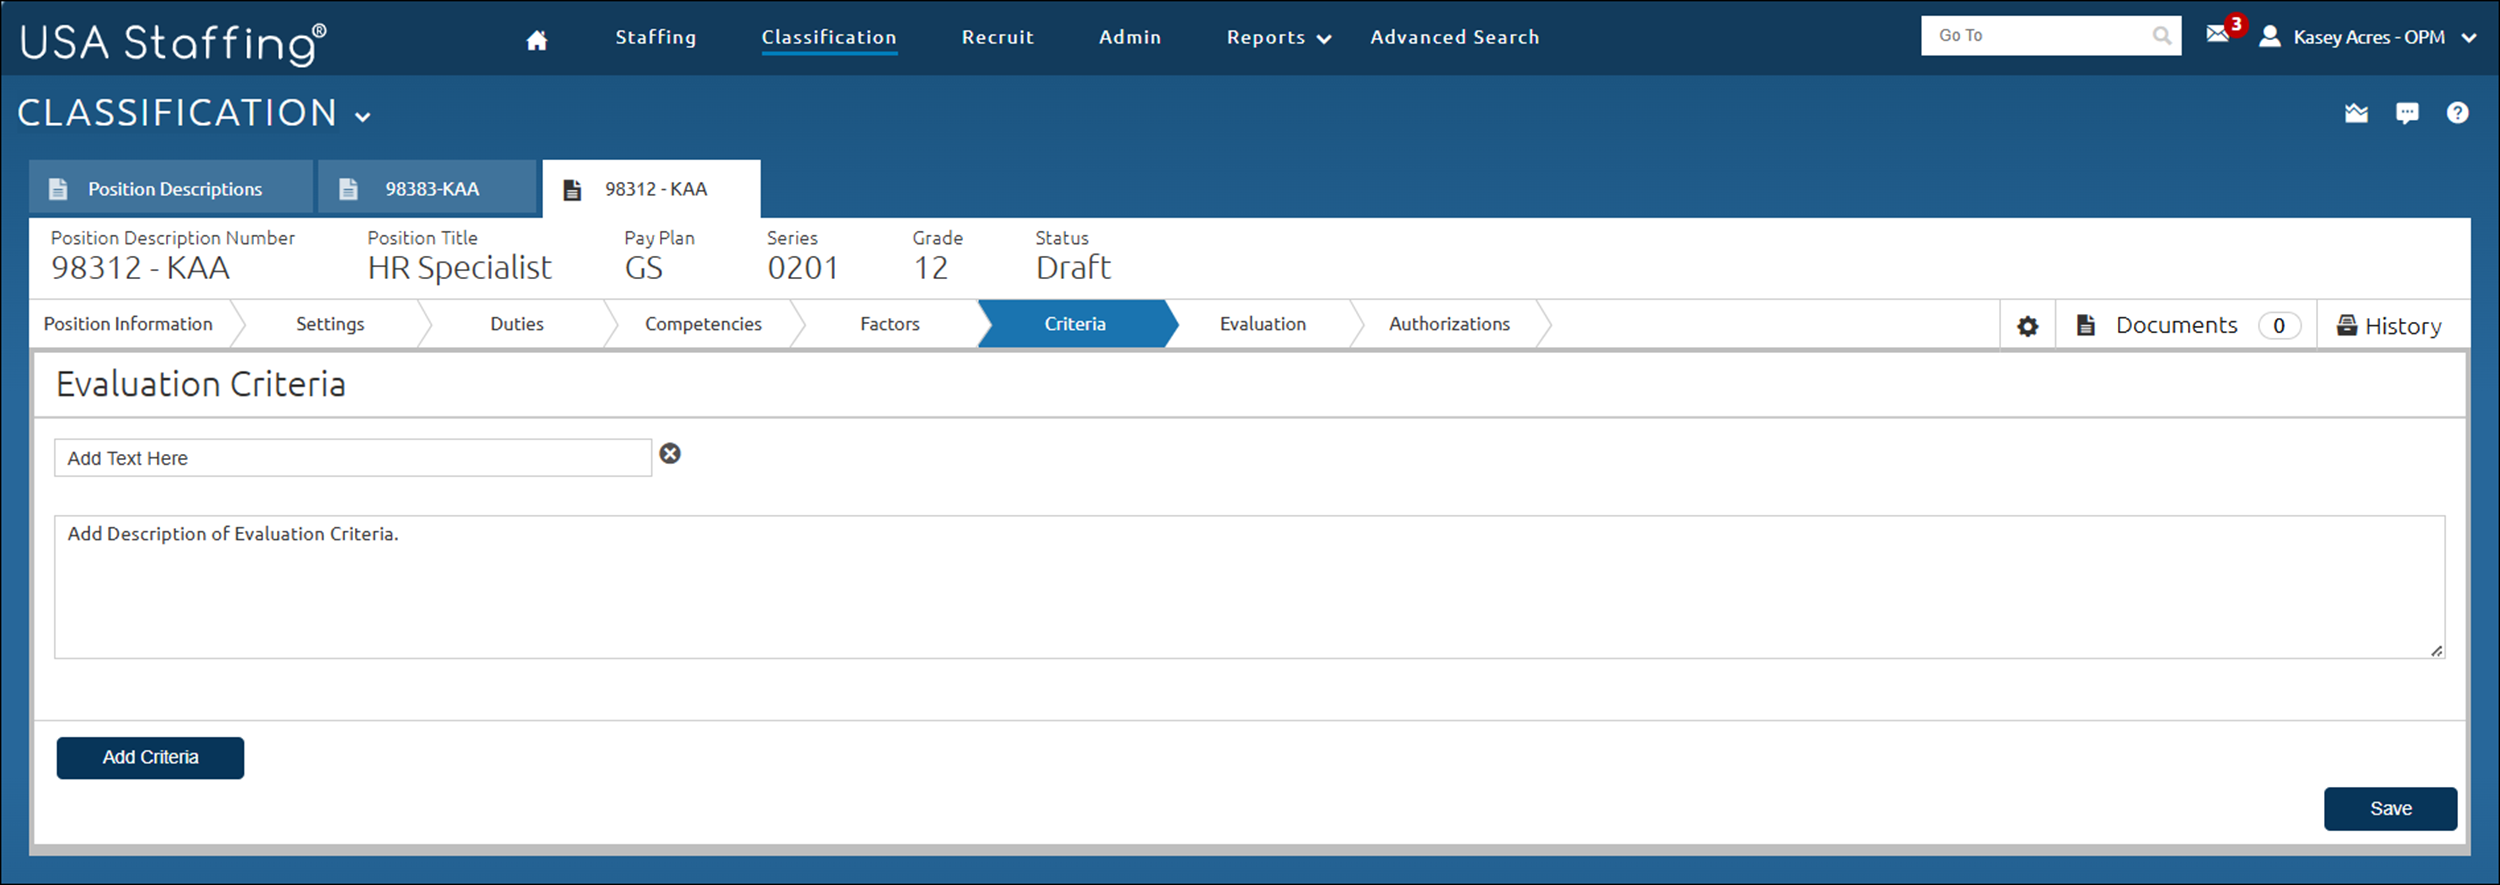Open the Admin section
This screenshot has width=2500, height=885.
point(1130,38)
